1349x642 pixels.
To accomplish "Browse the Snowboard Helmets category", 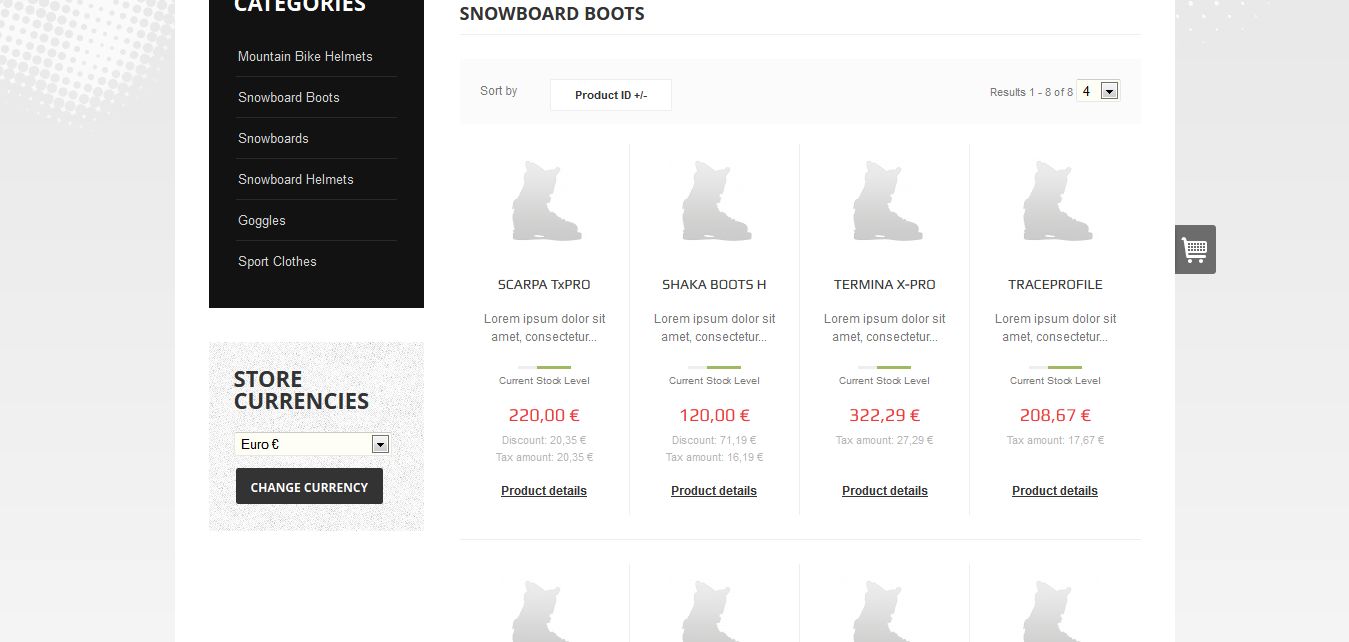I will [296, 179].
